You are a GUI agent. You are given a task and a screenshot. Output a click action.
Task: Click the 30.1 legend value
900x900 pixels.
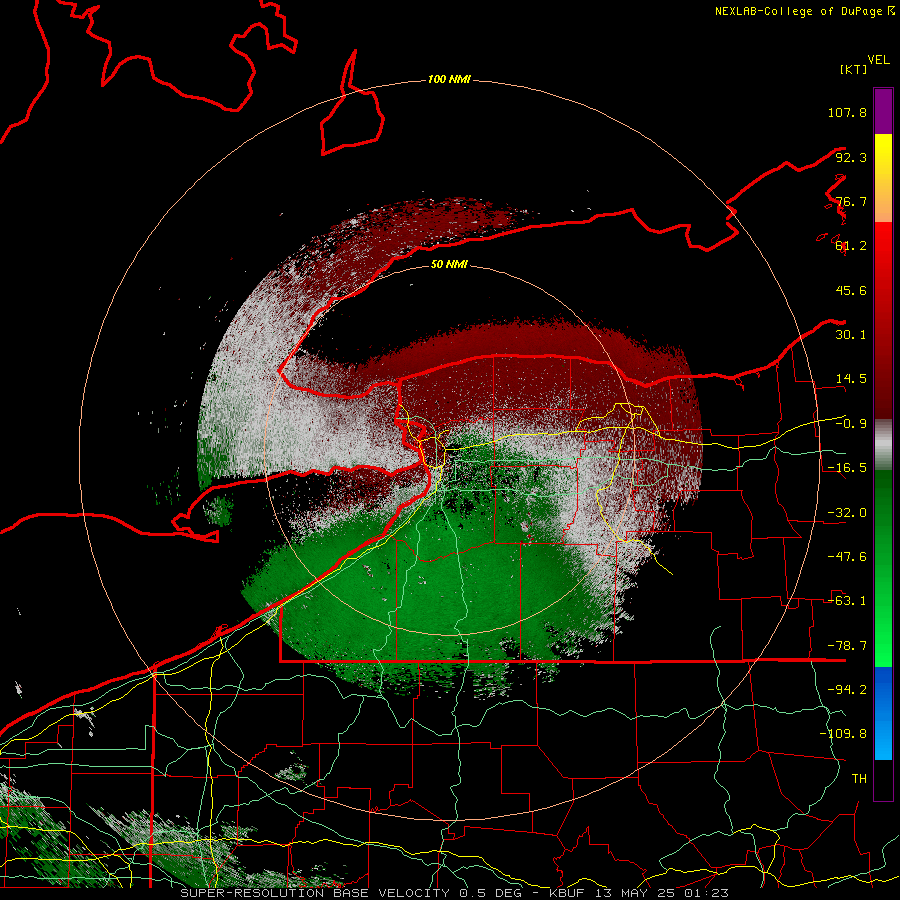tap(851, 335)
